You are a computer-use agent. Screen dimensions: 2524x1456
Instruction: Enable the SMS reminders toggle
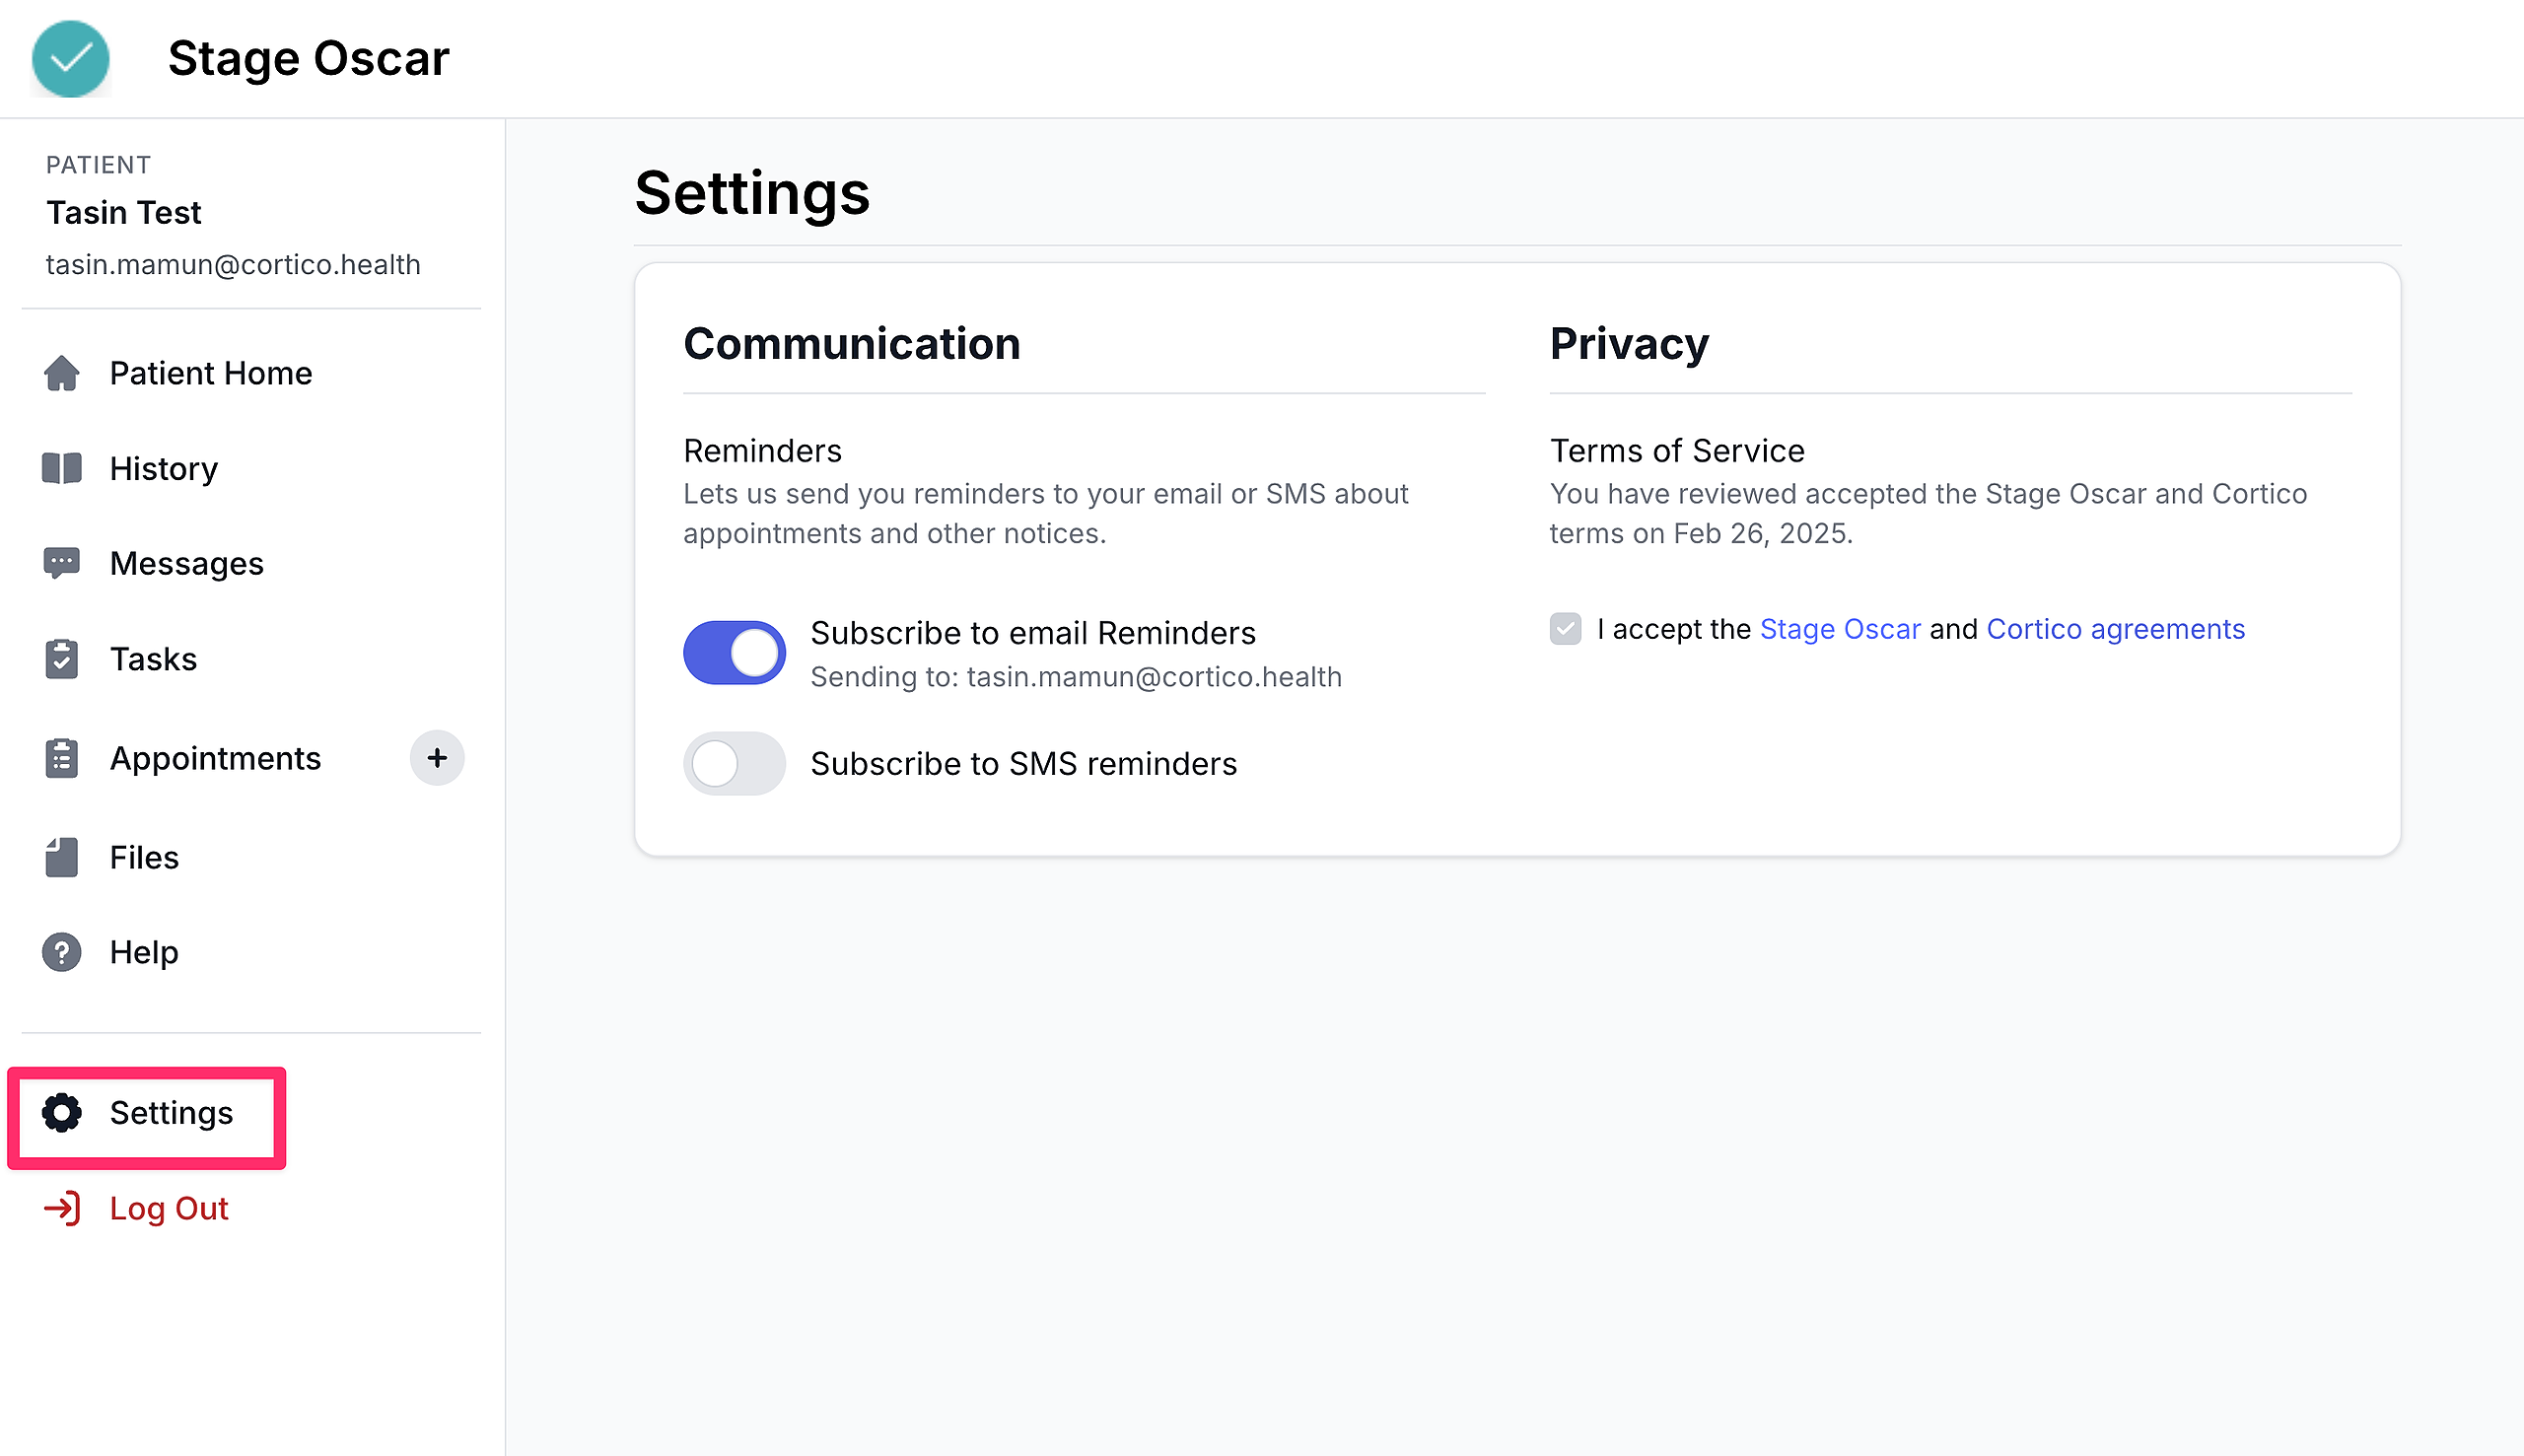(x=734, y=764)
